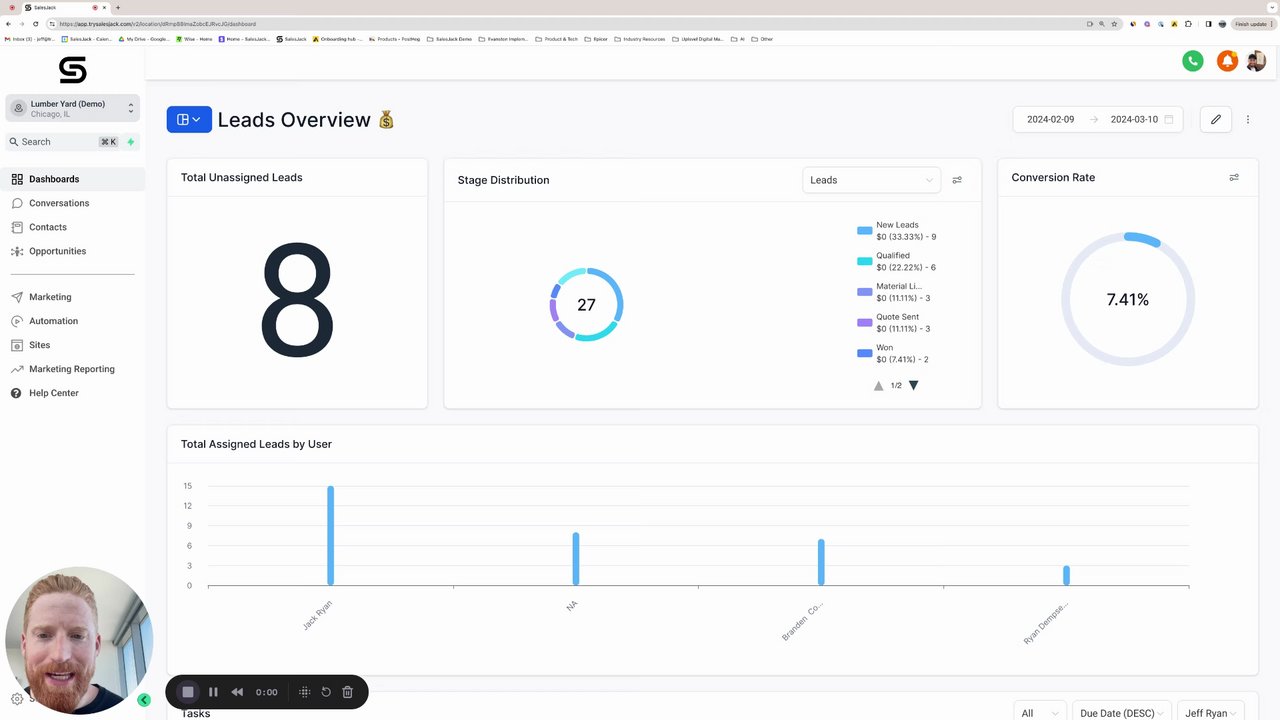The image size is (1280, 720).
Task: Click the green lightning quick-actions icon
Action: (x=132, y=142)
